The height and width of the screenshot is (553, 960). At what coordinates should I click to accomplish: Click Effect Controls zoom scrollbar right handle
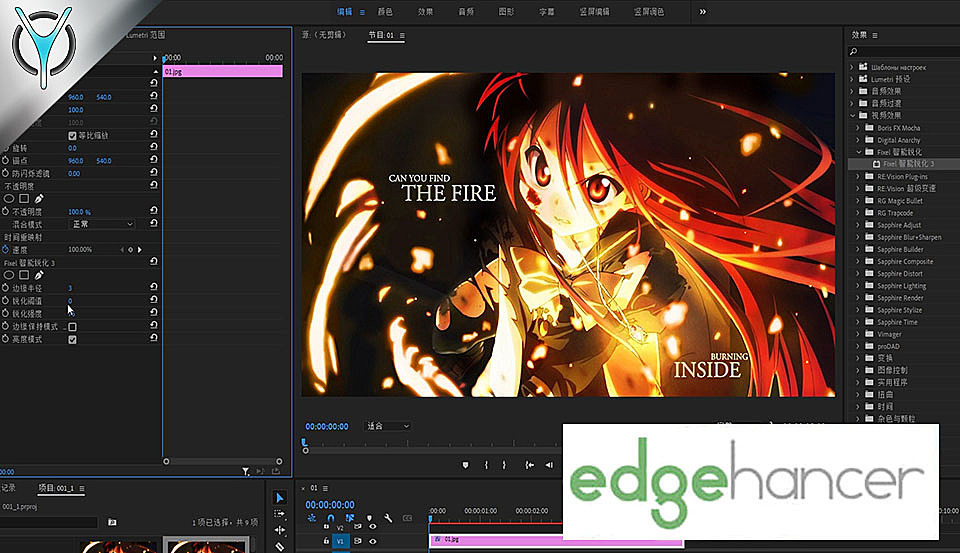tap(279, 461)
